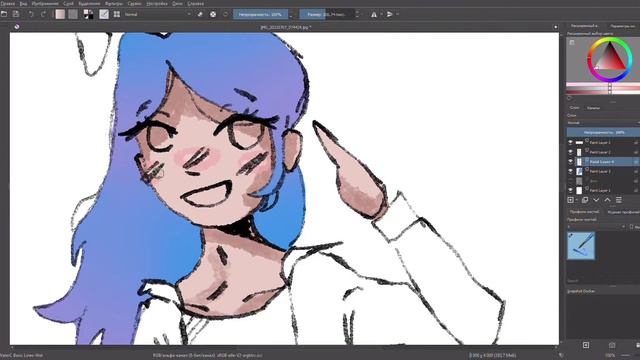Open the layer properties icon
The image size is (640, 360).
(619, 200)
